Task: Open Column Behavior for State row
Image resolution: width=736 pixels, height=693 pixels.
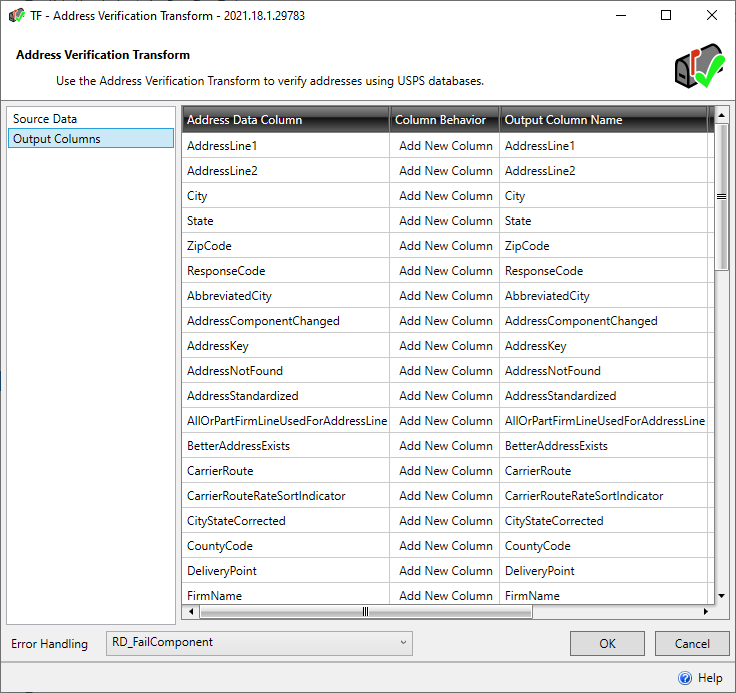Action: pos(445,221)
